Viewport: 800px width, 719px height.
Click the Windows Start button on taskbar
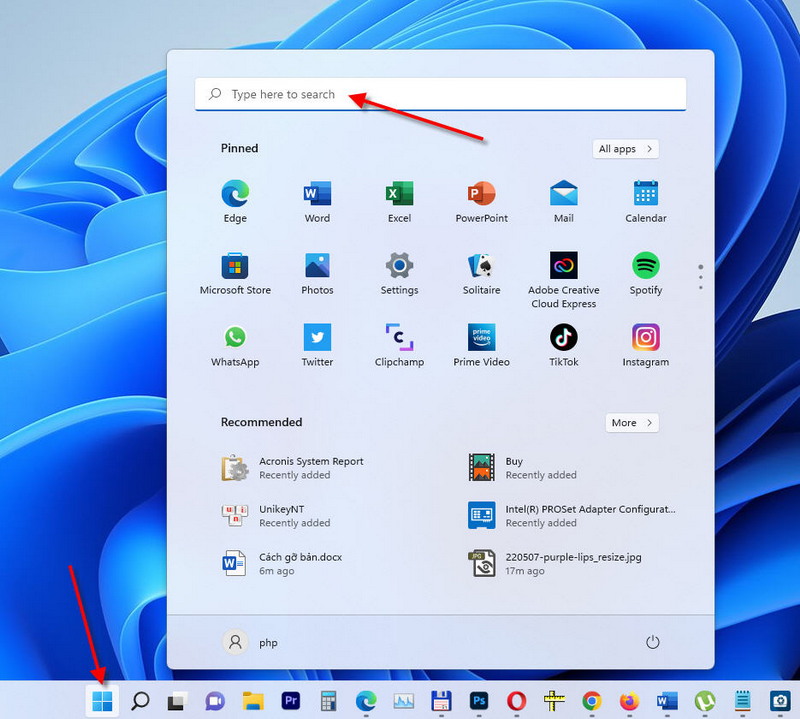tap(102, 701)
